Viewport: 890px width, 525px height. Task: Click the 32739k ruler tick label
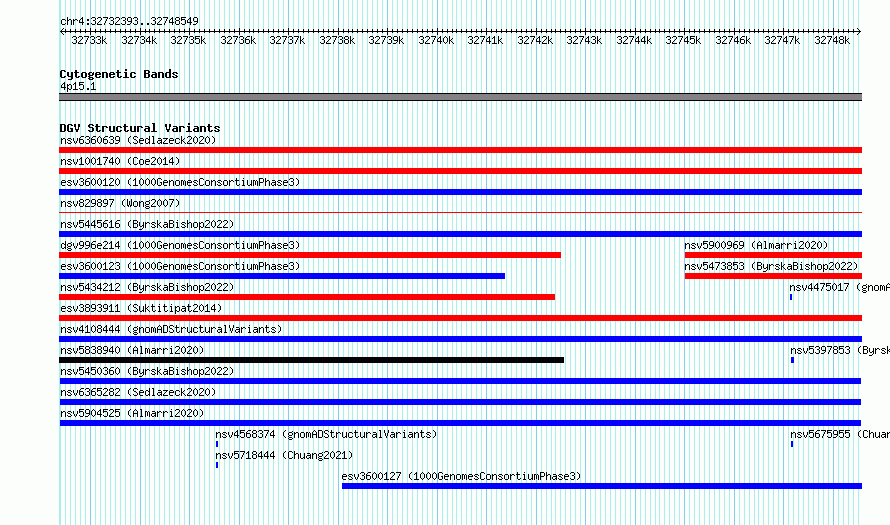point(386,40)
